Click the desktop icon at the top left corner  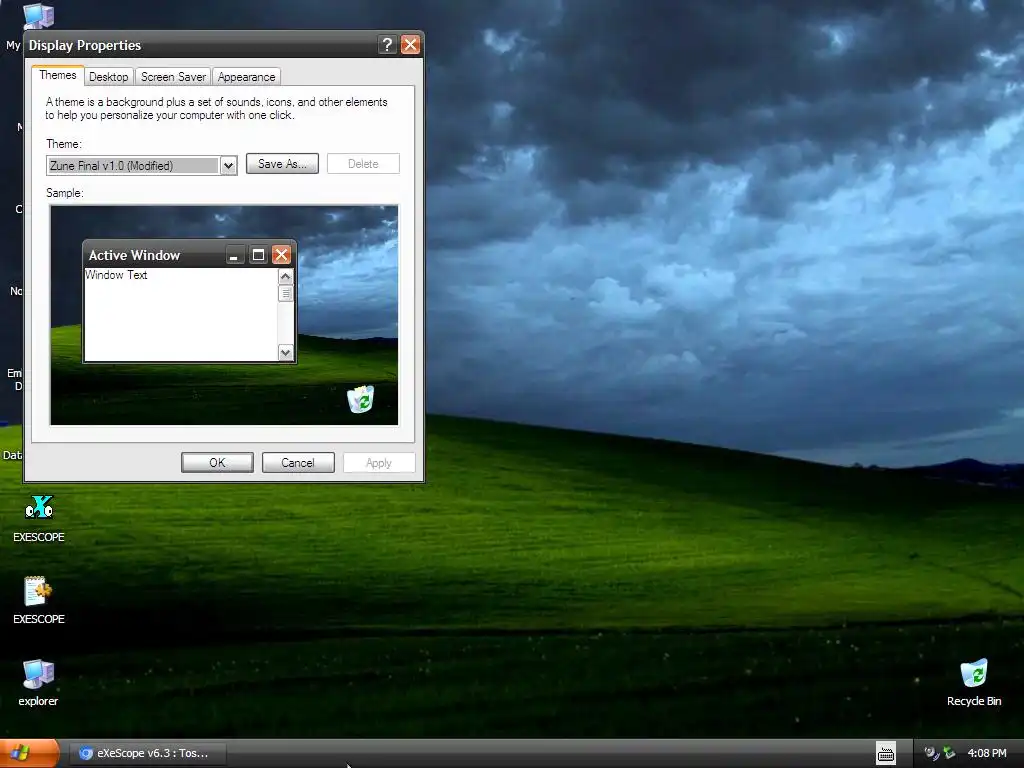38,16
